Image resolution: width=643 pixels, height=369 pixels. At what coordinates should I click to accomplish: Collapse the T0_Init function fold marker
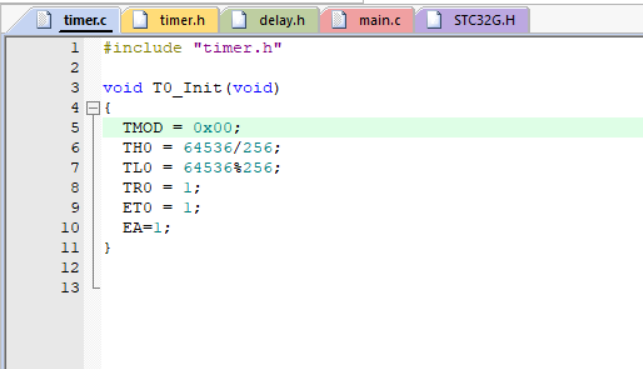click(x=93, y=108)
